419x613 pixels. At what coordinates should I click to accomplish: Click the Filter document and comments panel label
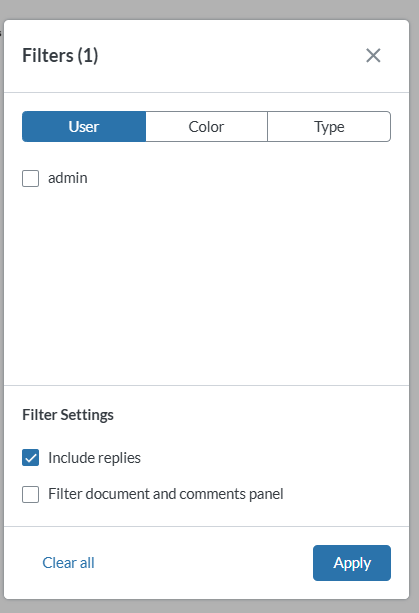coord(166,494)
